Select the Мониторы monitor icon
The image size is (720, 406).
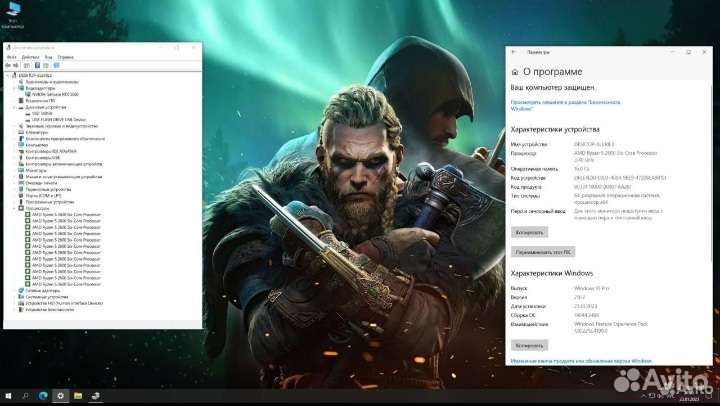pyautogui.click(x=21, y=170)
